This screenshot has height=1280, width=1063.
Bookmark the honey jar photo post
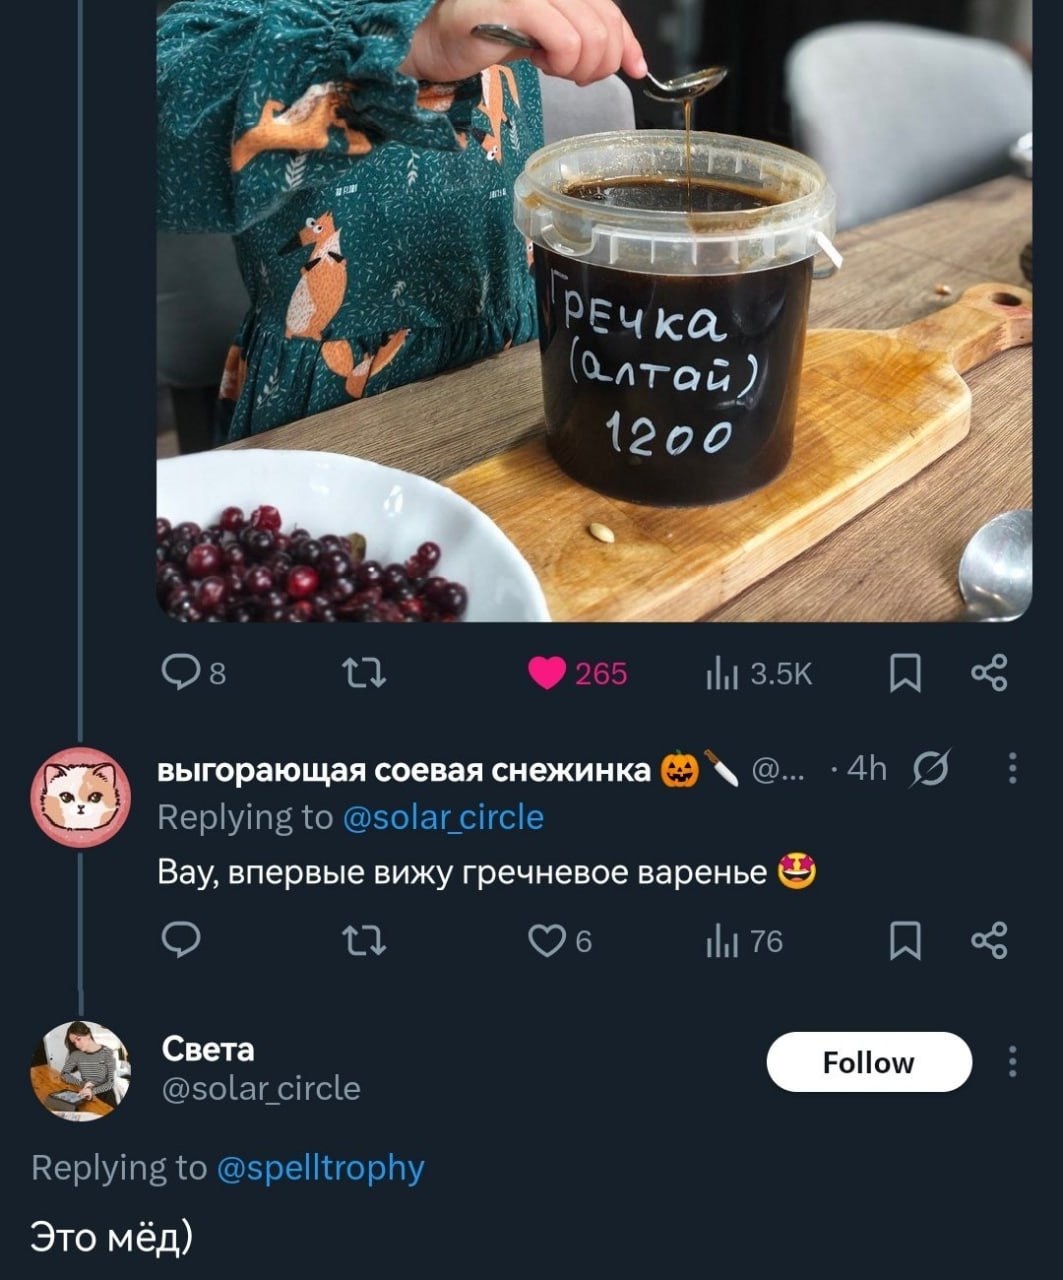coord(905,673)
